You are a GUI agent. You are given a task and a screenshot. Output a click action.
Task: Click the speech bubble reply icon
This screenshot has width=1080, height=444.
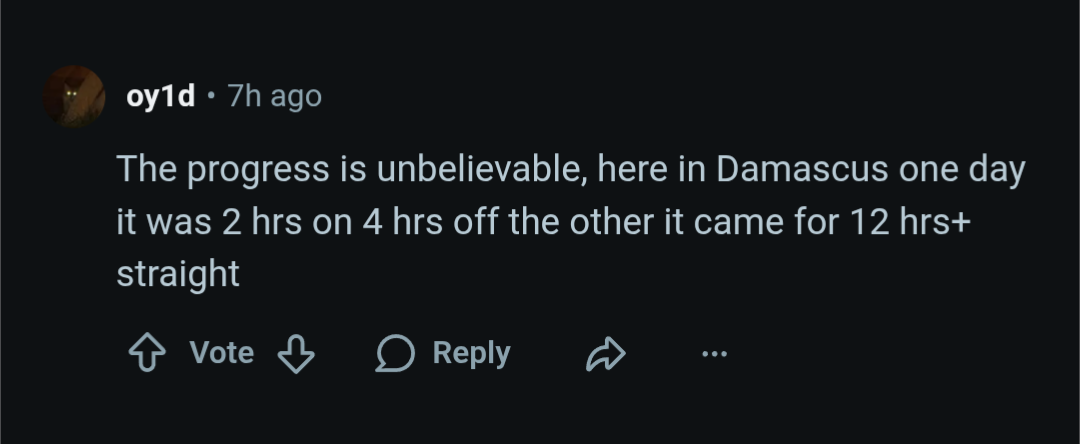(394, 353)
